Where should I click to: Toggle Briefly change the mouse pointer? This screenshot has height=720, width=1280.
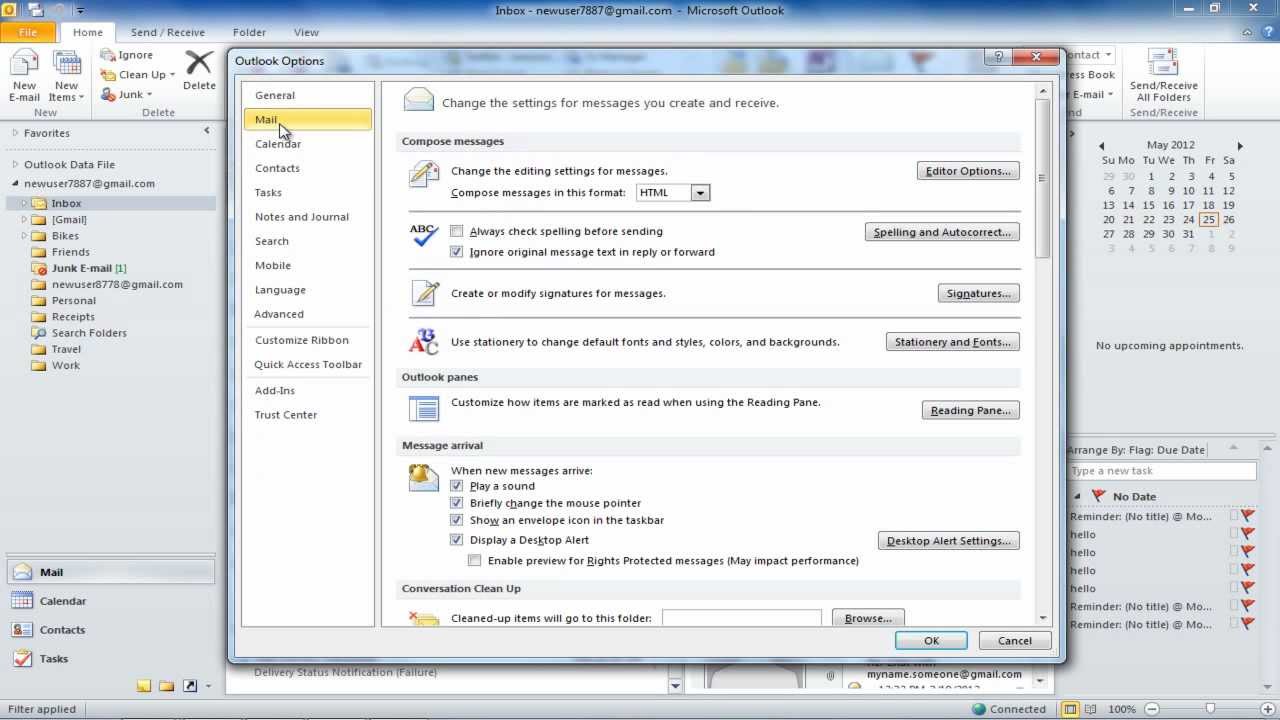point(457,503)
